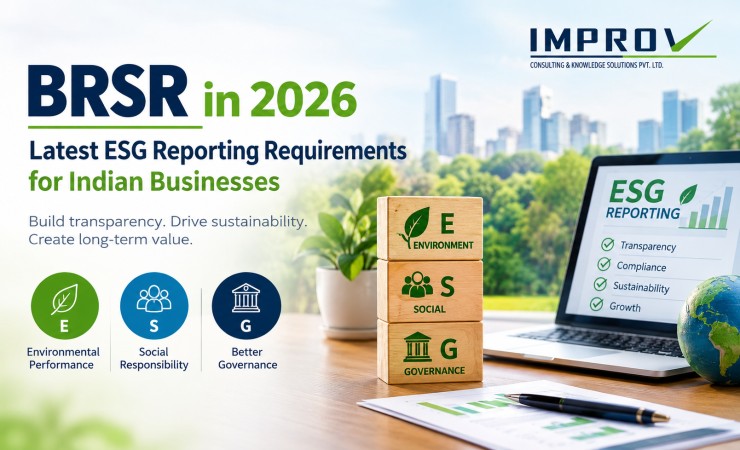Image resolution: width=740 pixels, height=450 pixels.
Task: Click the building icon on Governance wooden block
Action: click(418, 347)
